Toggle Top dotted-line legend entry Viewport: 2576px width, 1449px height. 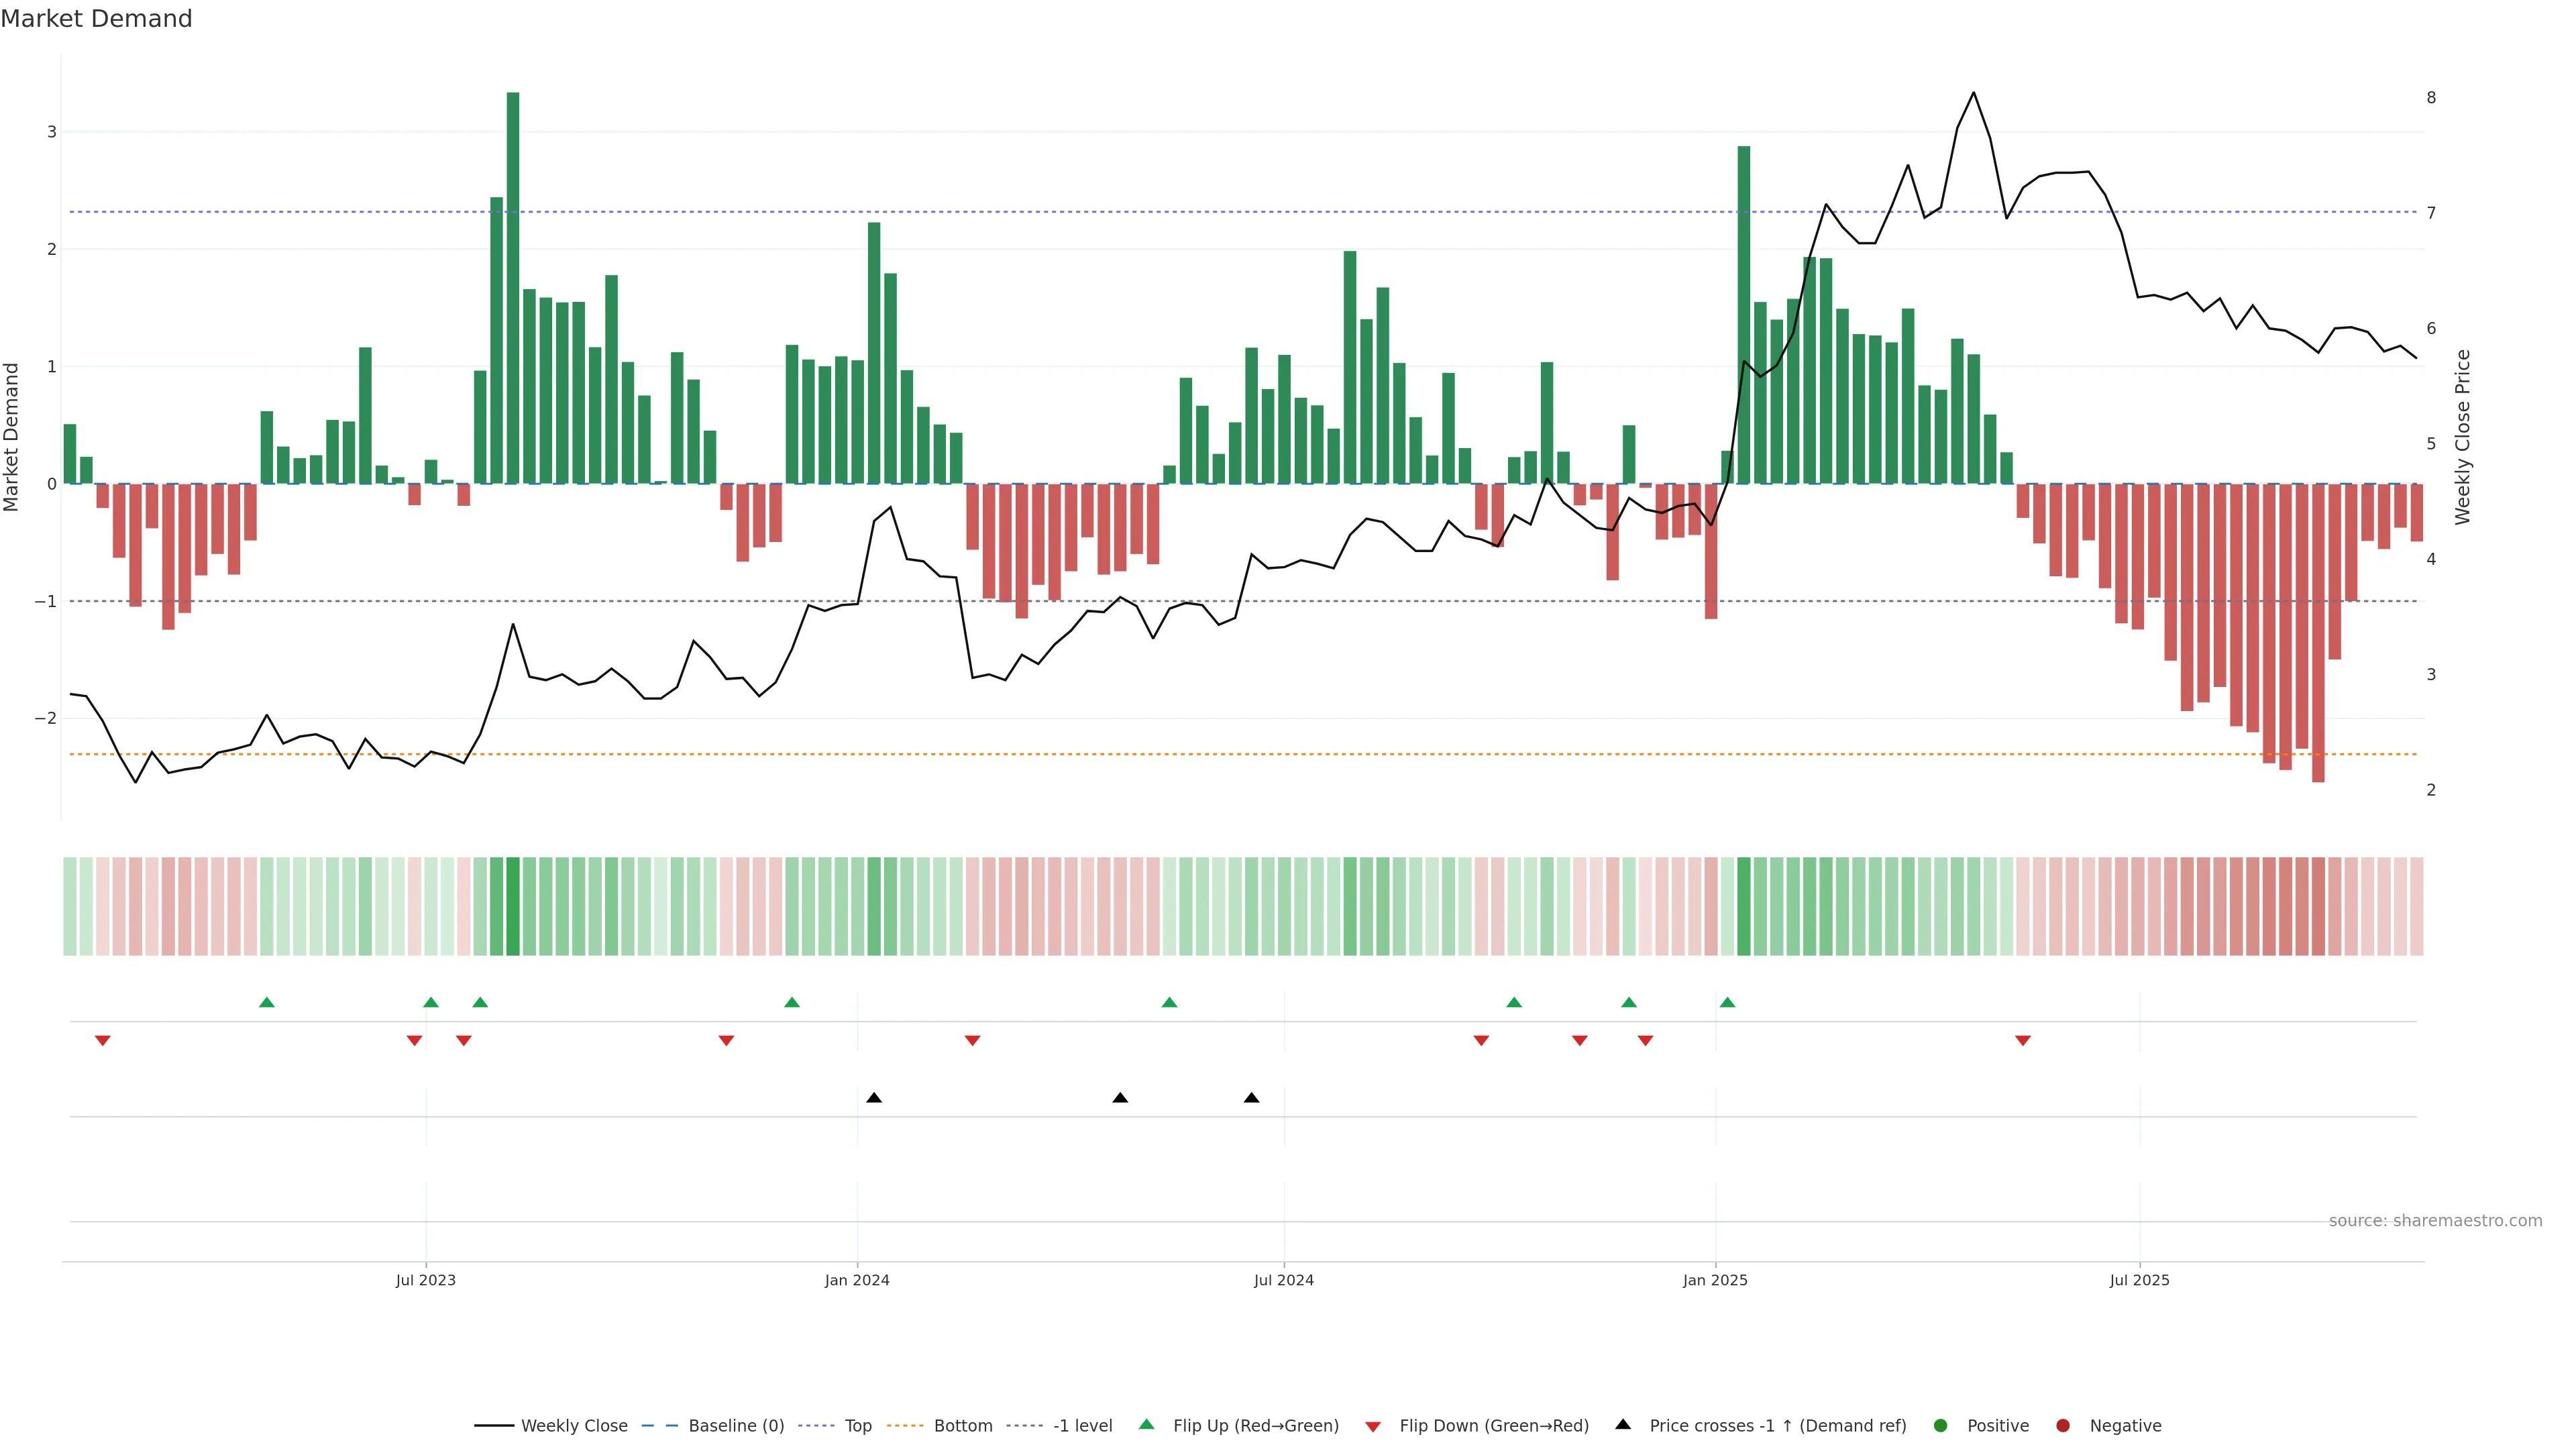(x=857, y=1425)
